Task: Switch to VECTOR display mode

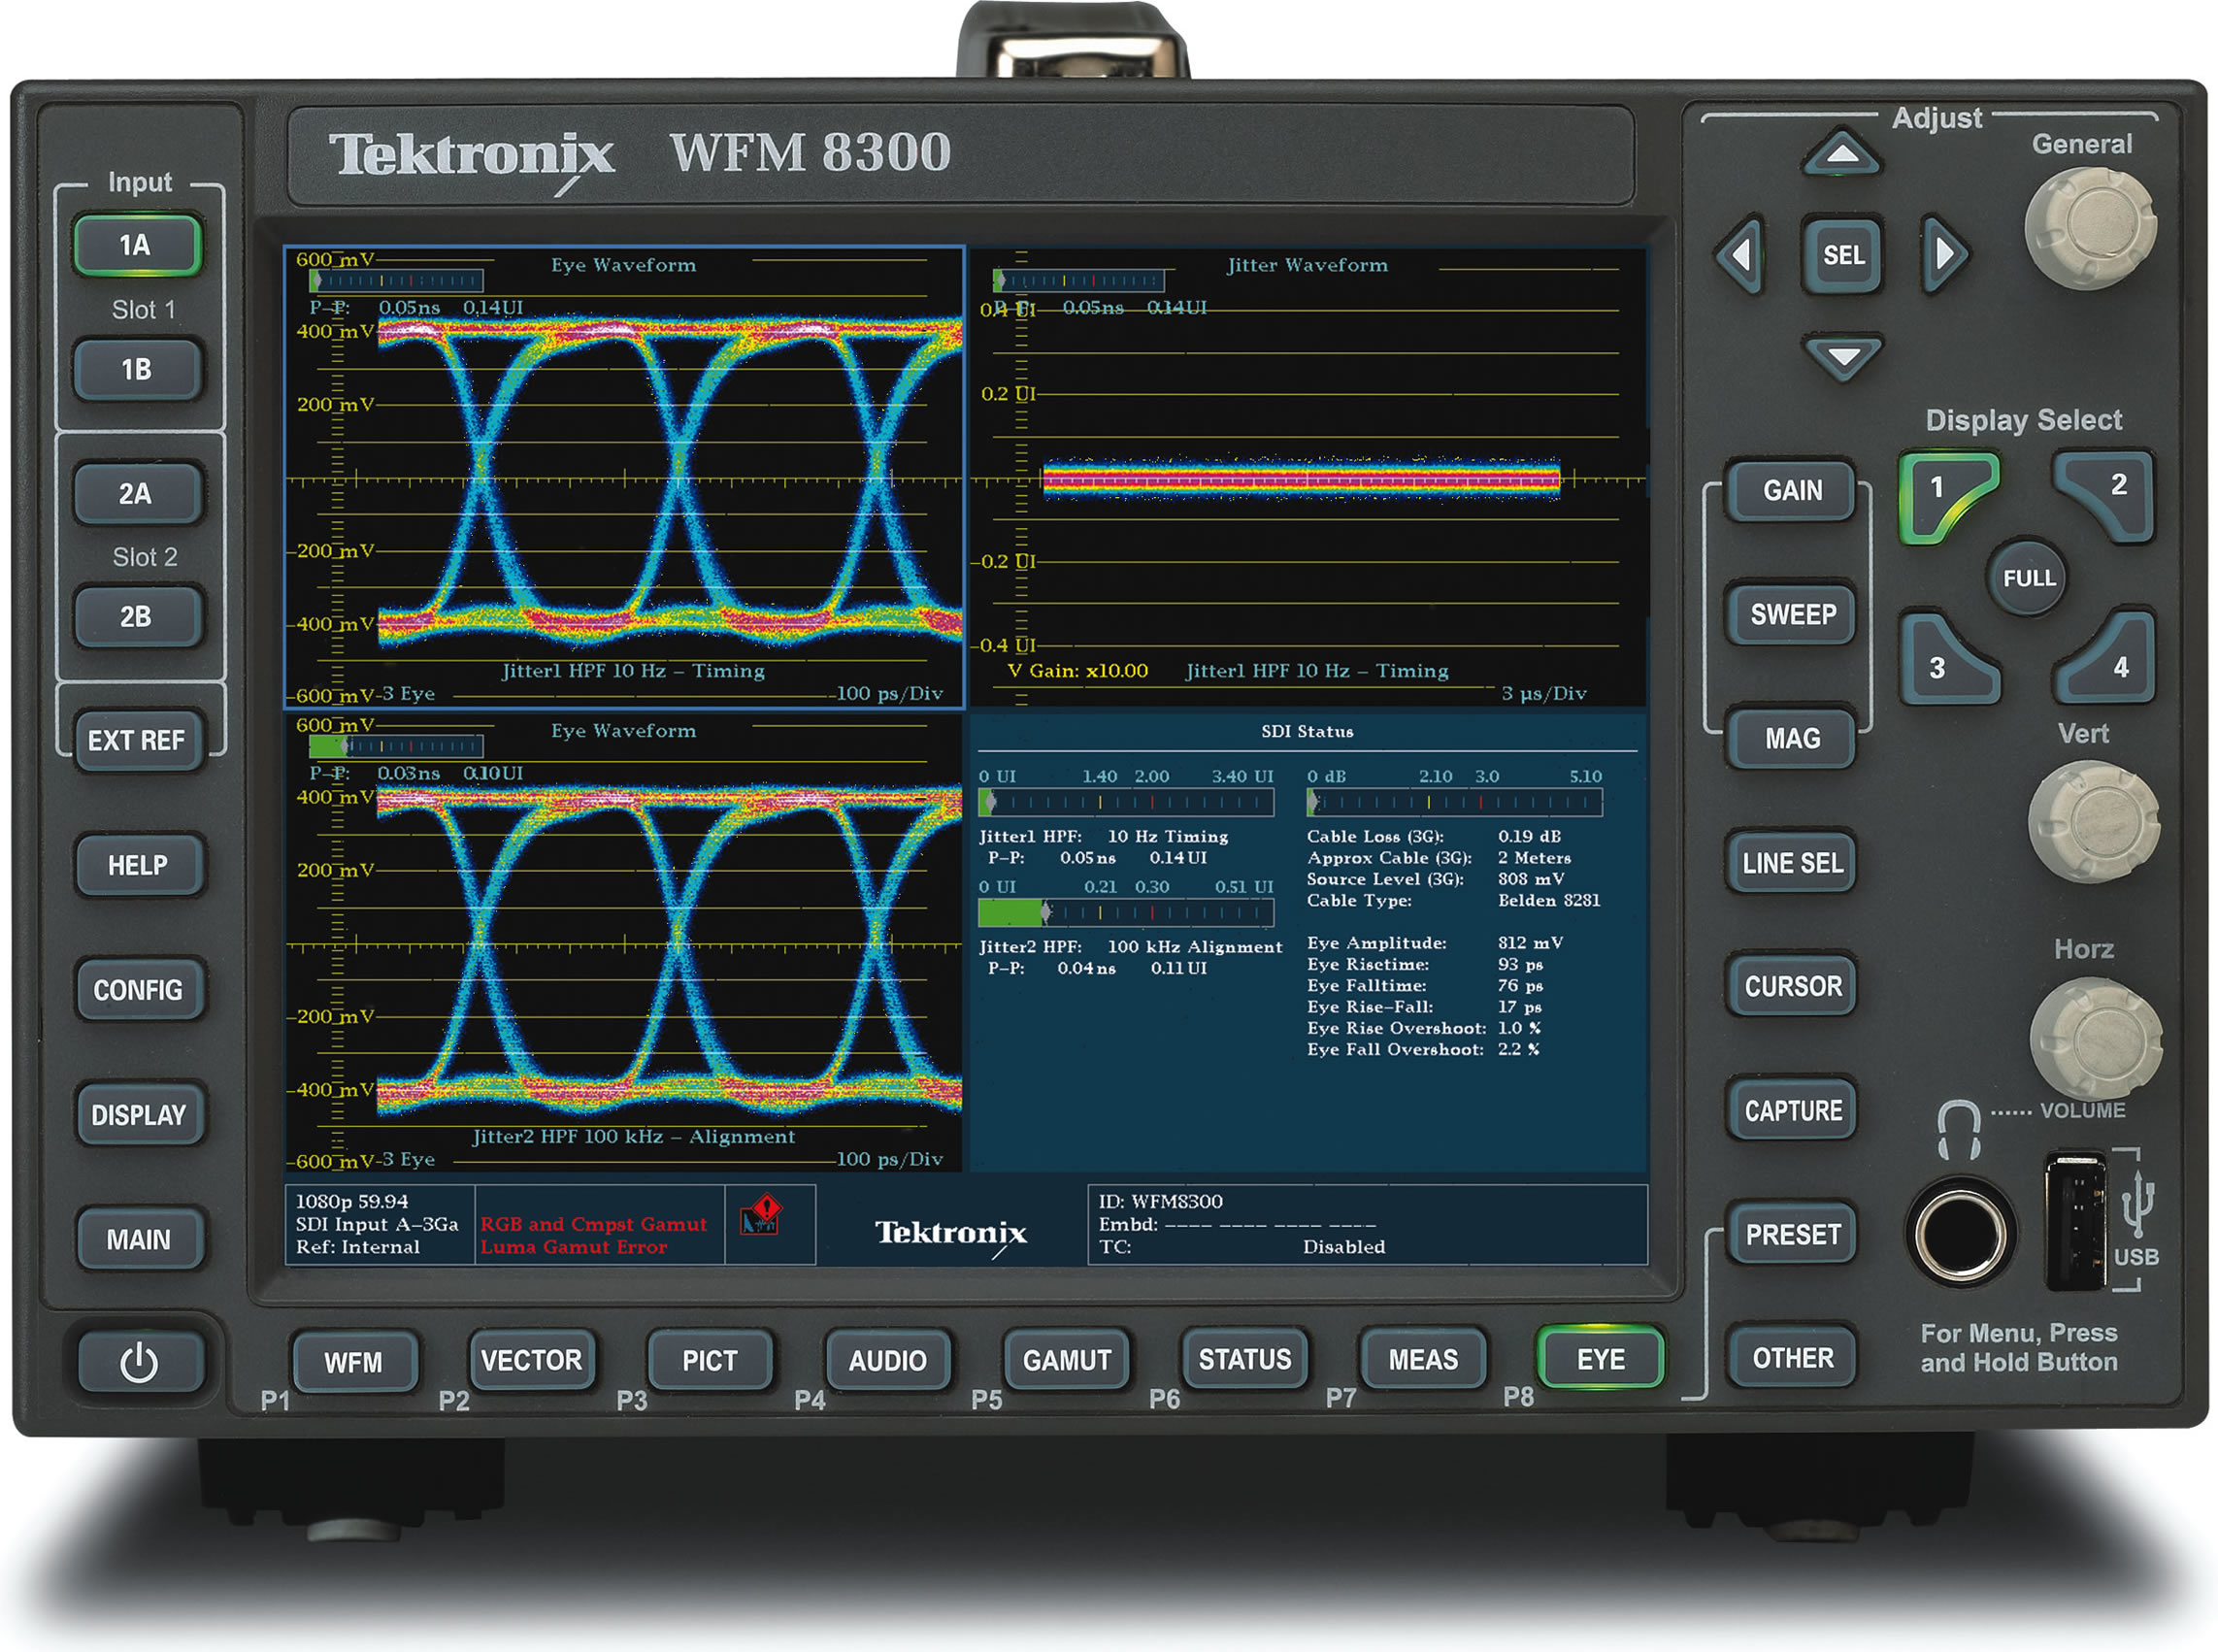Action: 531,1360
